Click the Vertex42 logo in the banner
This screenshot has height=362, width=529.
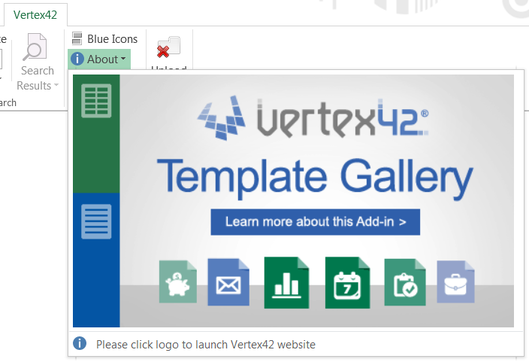tap(313, 118)
